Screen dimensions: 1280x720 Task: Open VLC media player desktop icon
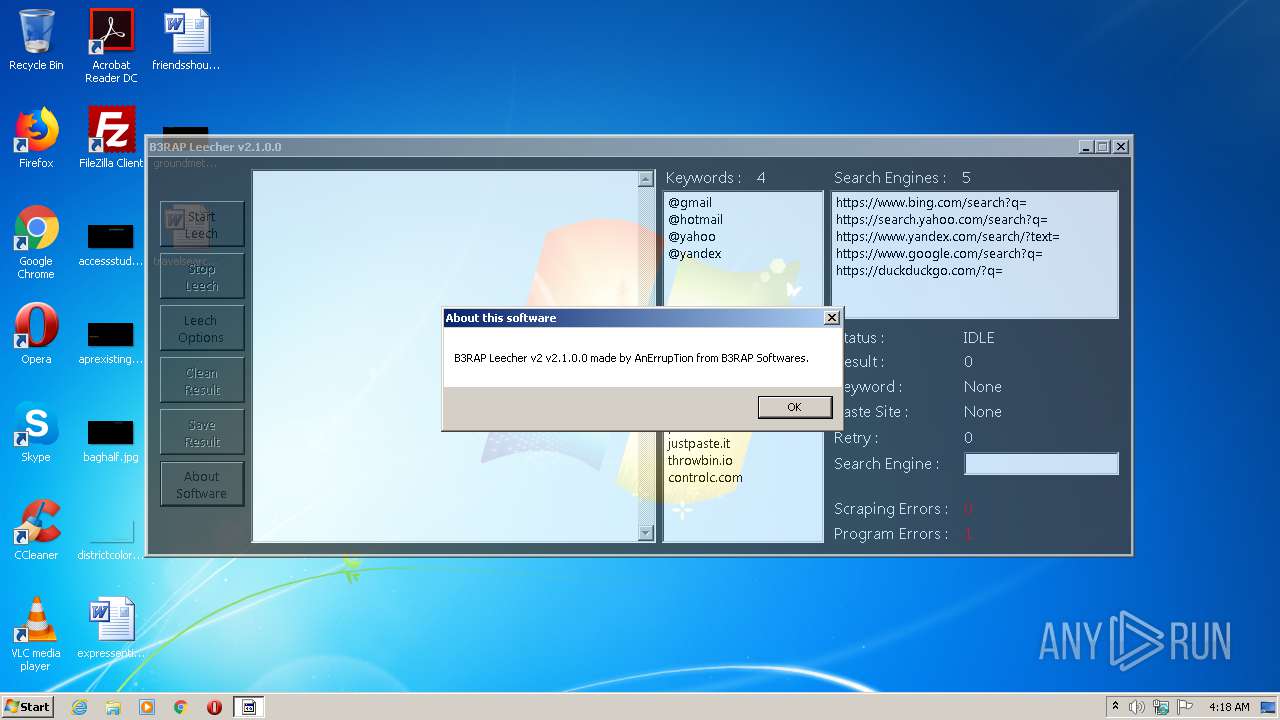click(36, 634)
